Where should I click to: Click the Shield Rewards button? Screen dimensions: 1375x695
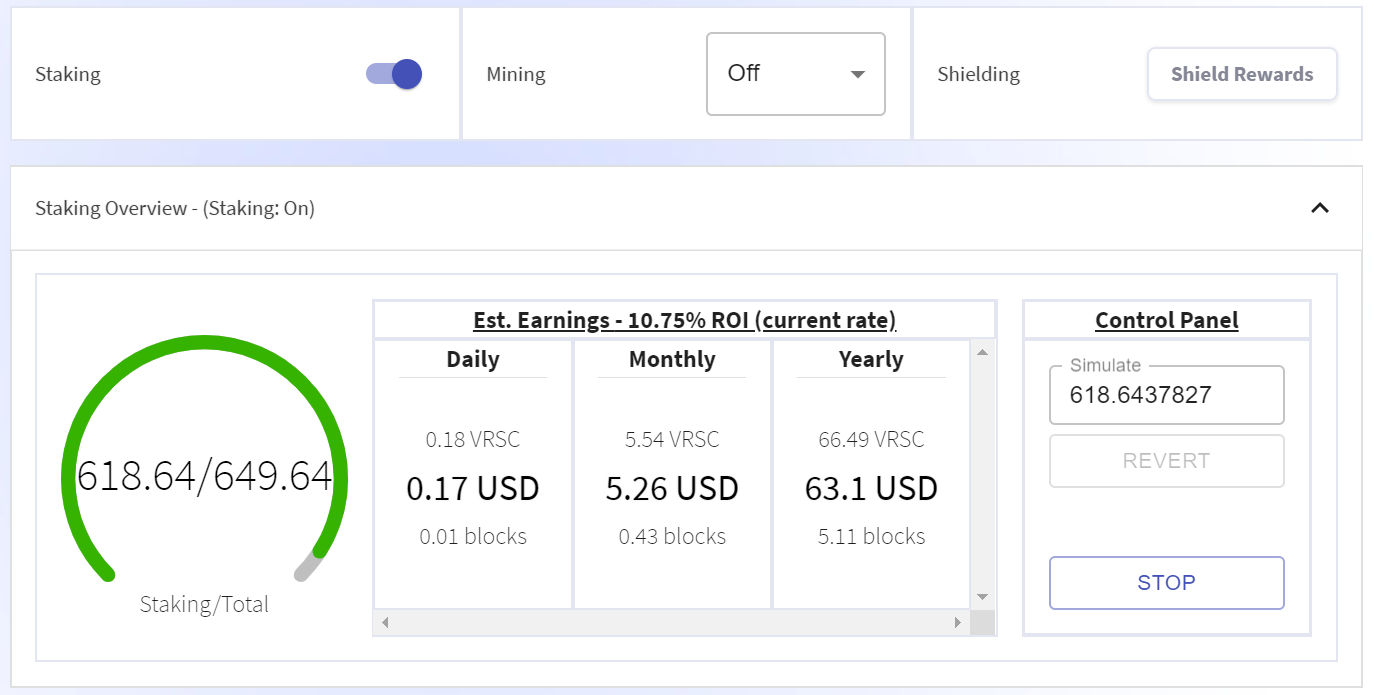[x=1242, y=74]
